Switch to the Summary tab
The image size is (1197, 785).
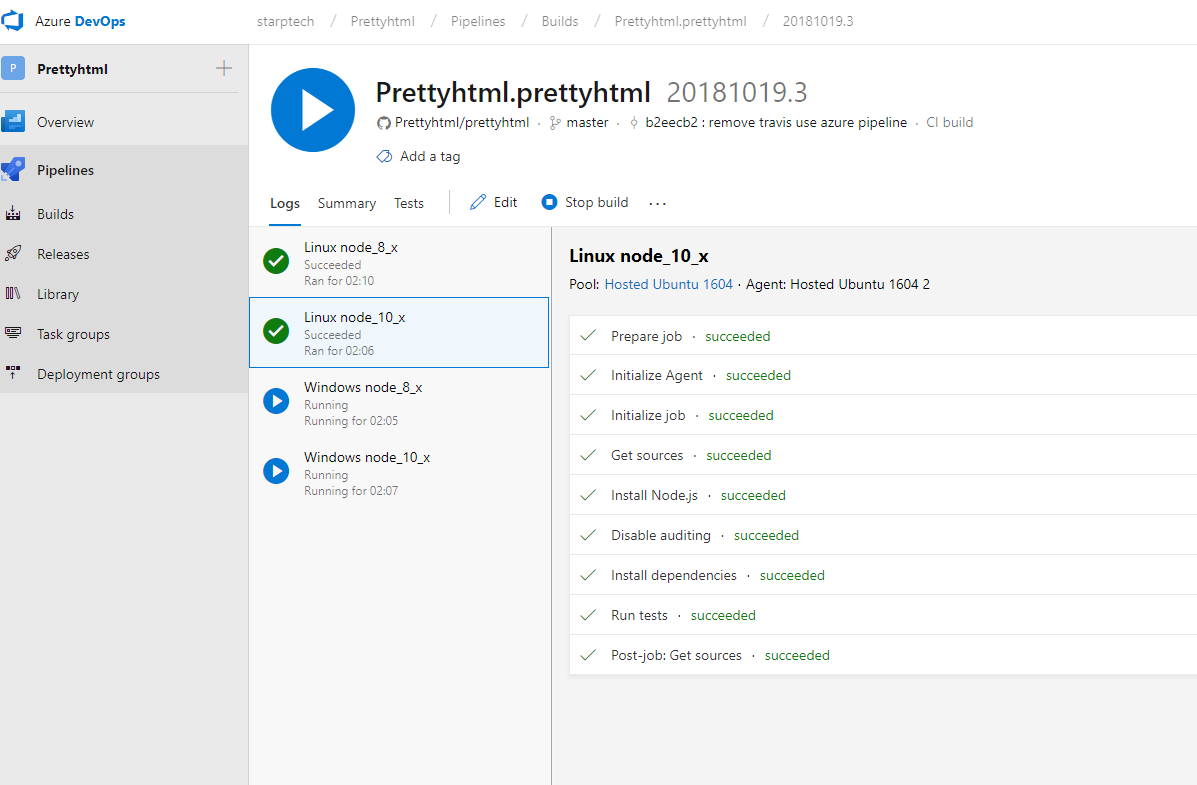pyautogui.click(x=347, y=204)
